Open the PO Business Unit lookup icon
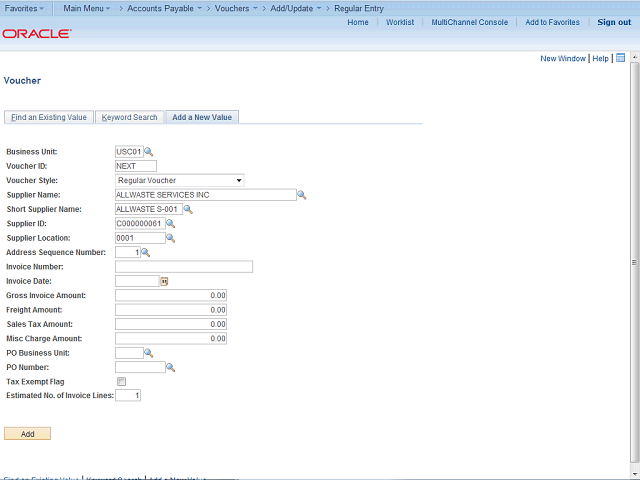This screenshot has height=480, width=640. tap(149, 353)
